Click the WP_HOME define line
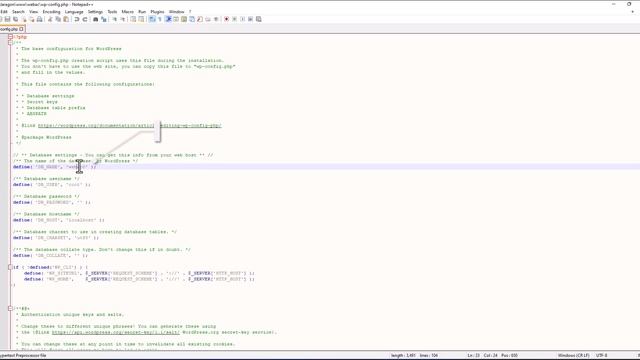This screenshot has width=640, height=360. pyautogui.click(x=139, y=279)
